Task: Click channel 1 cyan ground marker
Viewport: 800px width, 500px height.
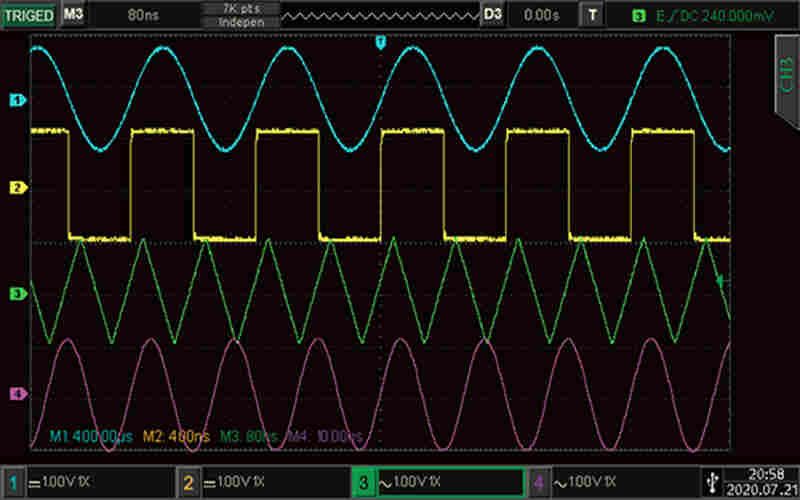Action: (16, 100)
